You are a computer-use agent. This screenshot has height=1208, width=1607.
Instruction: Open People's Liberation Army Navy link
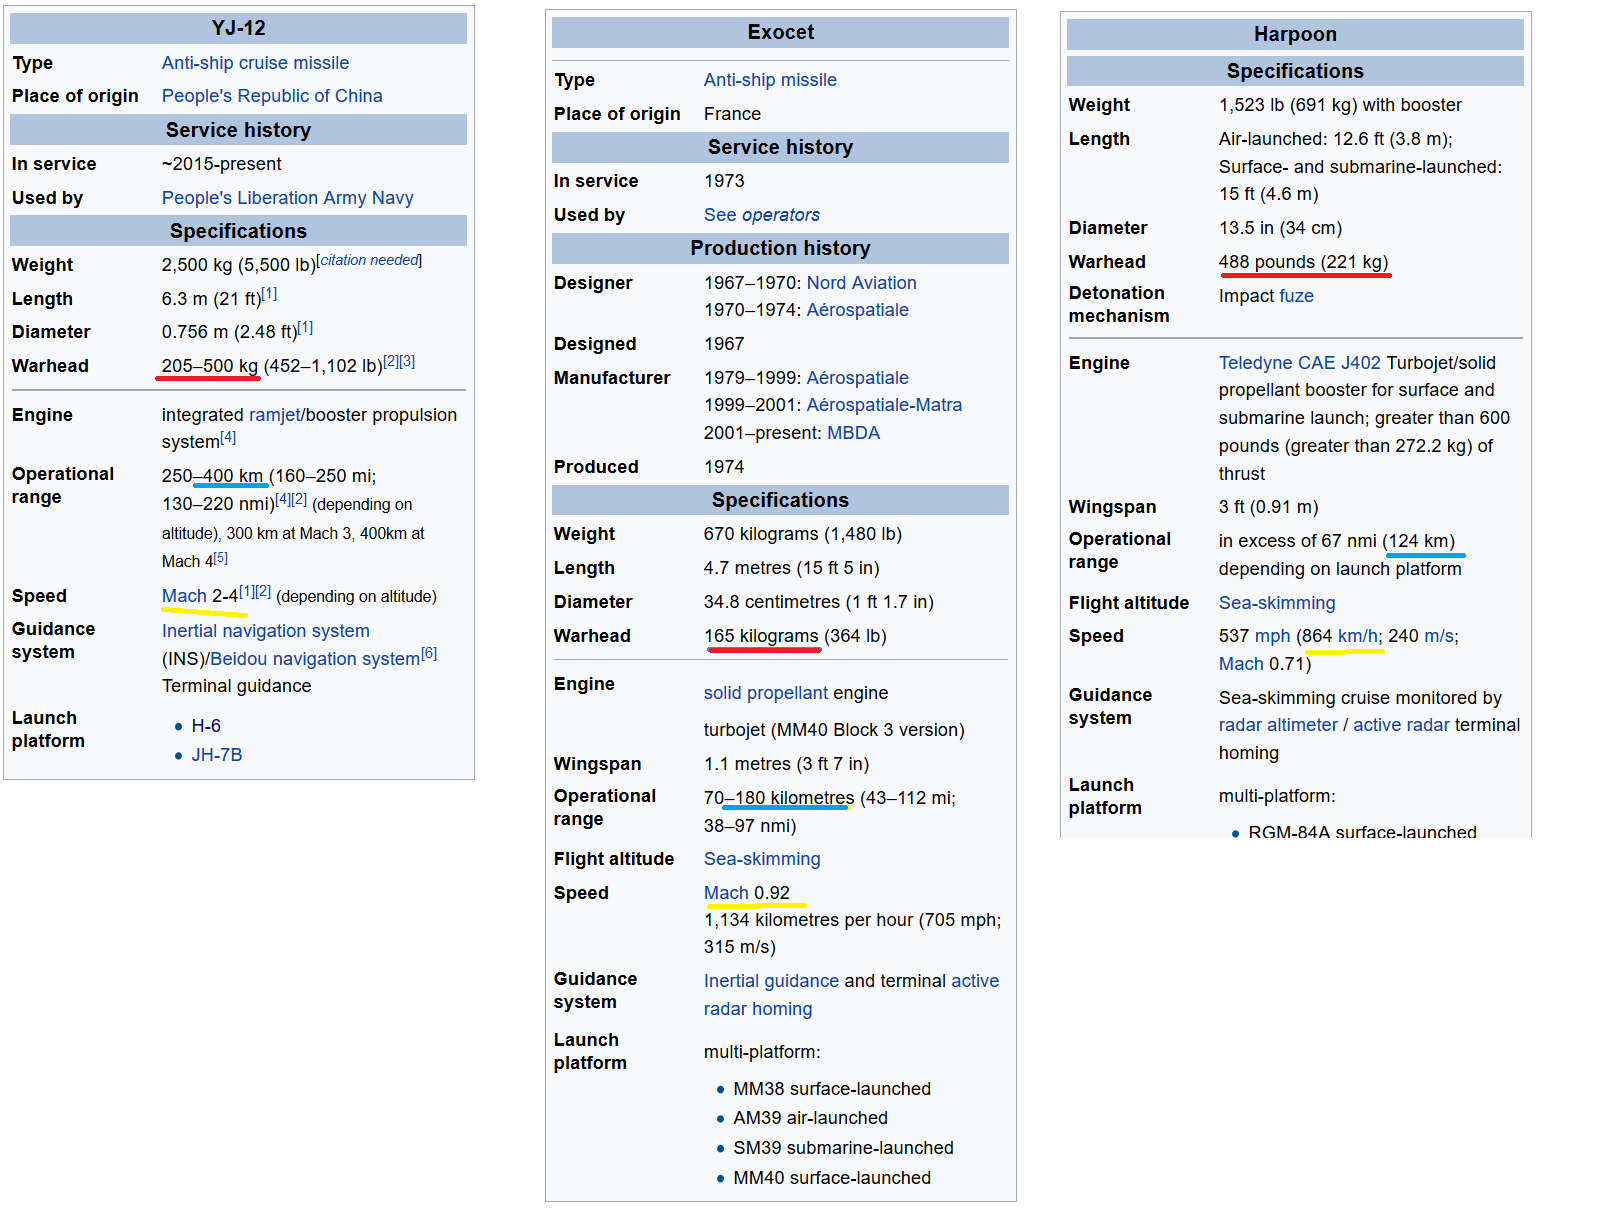[x=288, y=198]
